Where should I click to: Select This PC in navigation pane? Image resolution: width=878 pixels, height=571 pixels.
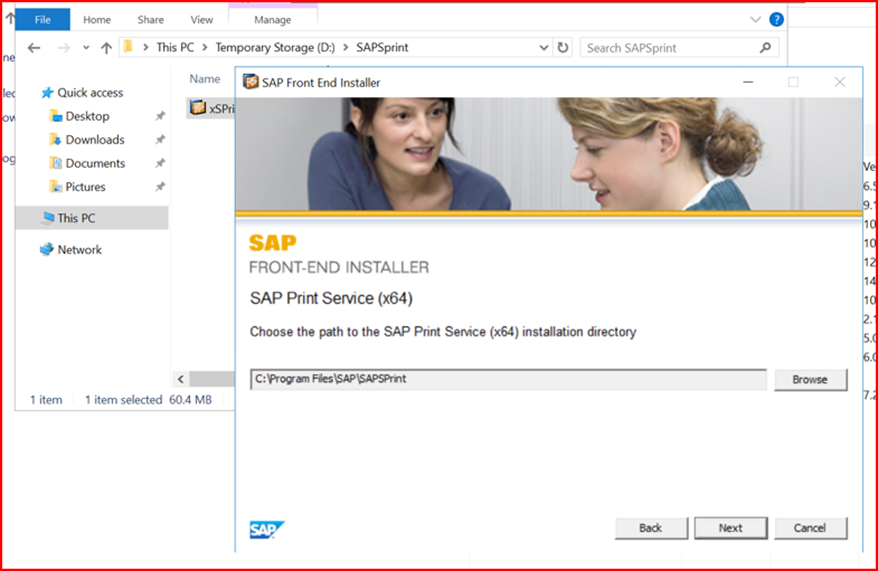pyautogui.click(x=92, y=218)
